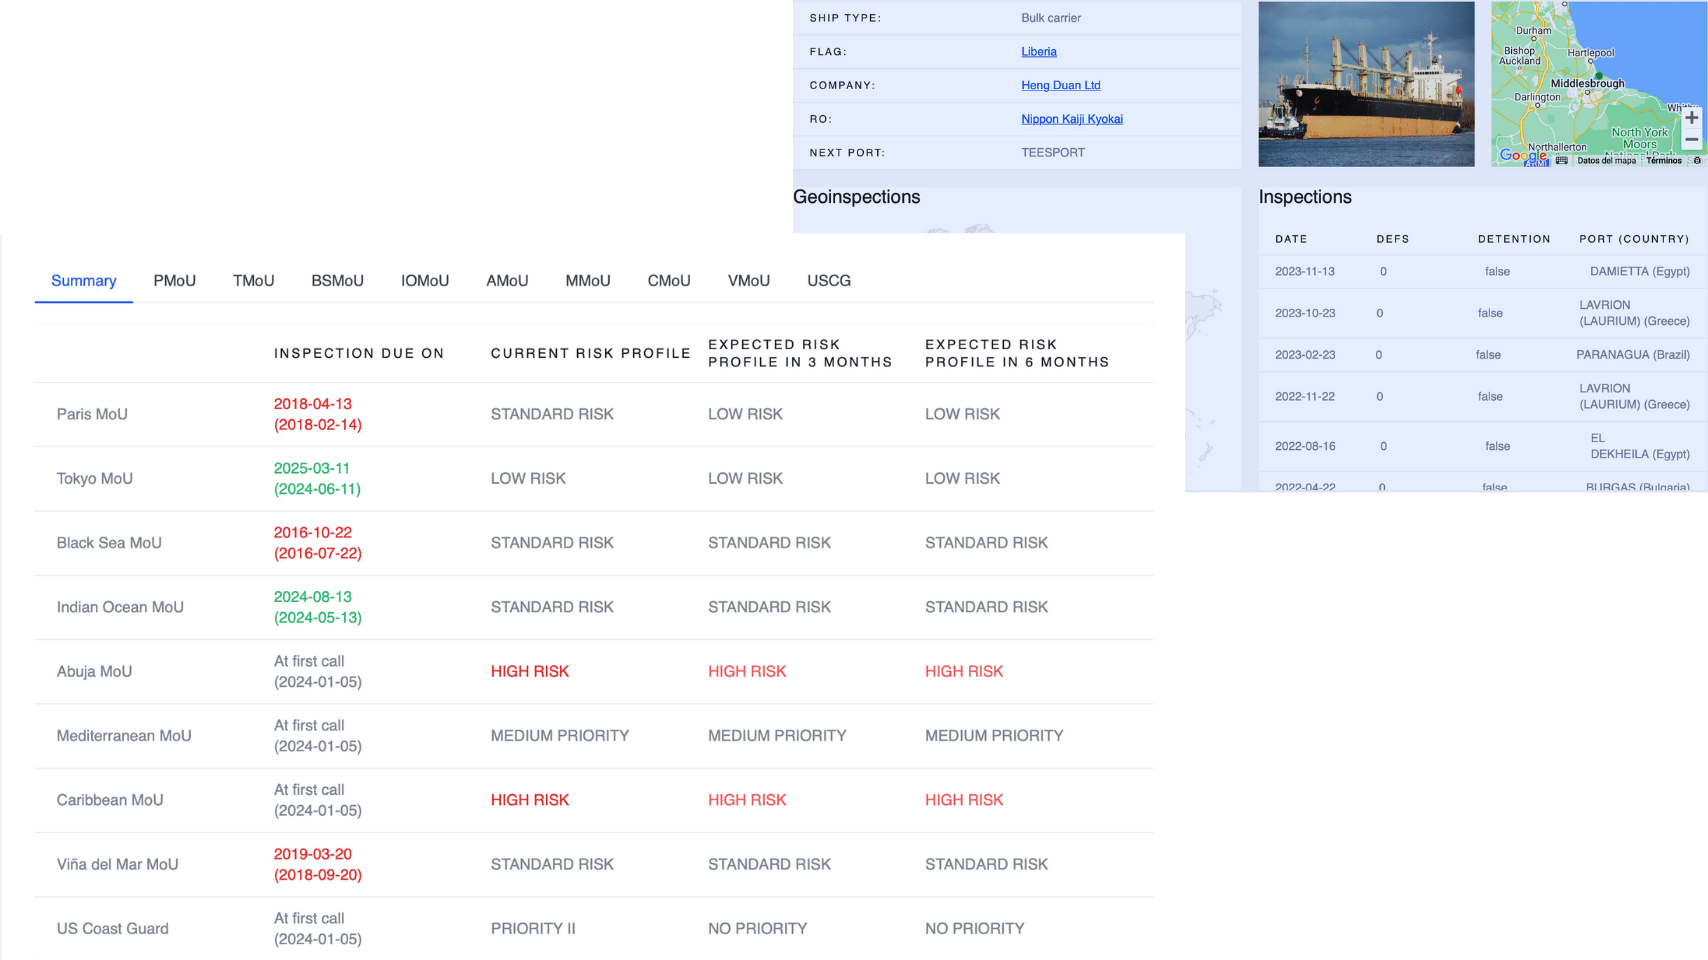Viewport: 1708px width, 960px height.
Task: Click the Google logo on map
Action: tap(1522, 155)
